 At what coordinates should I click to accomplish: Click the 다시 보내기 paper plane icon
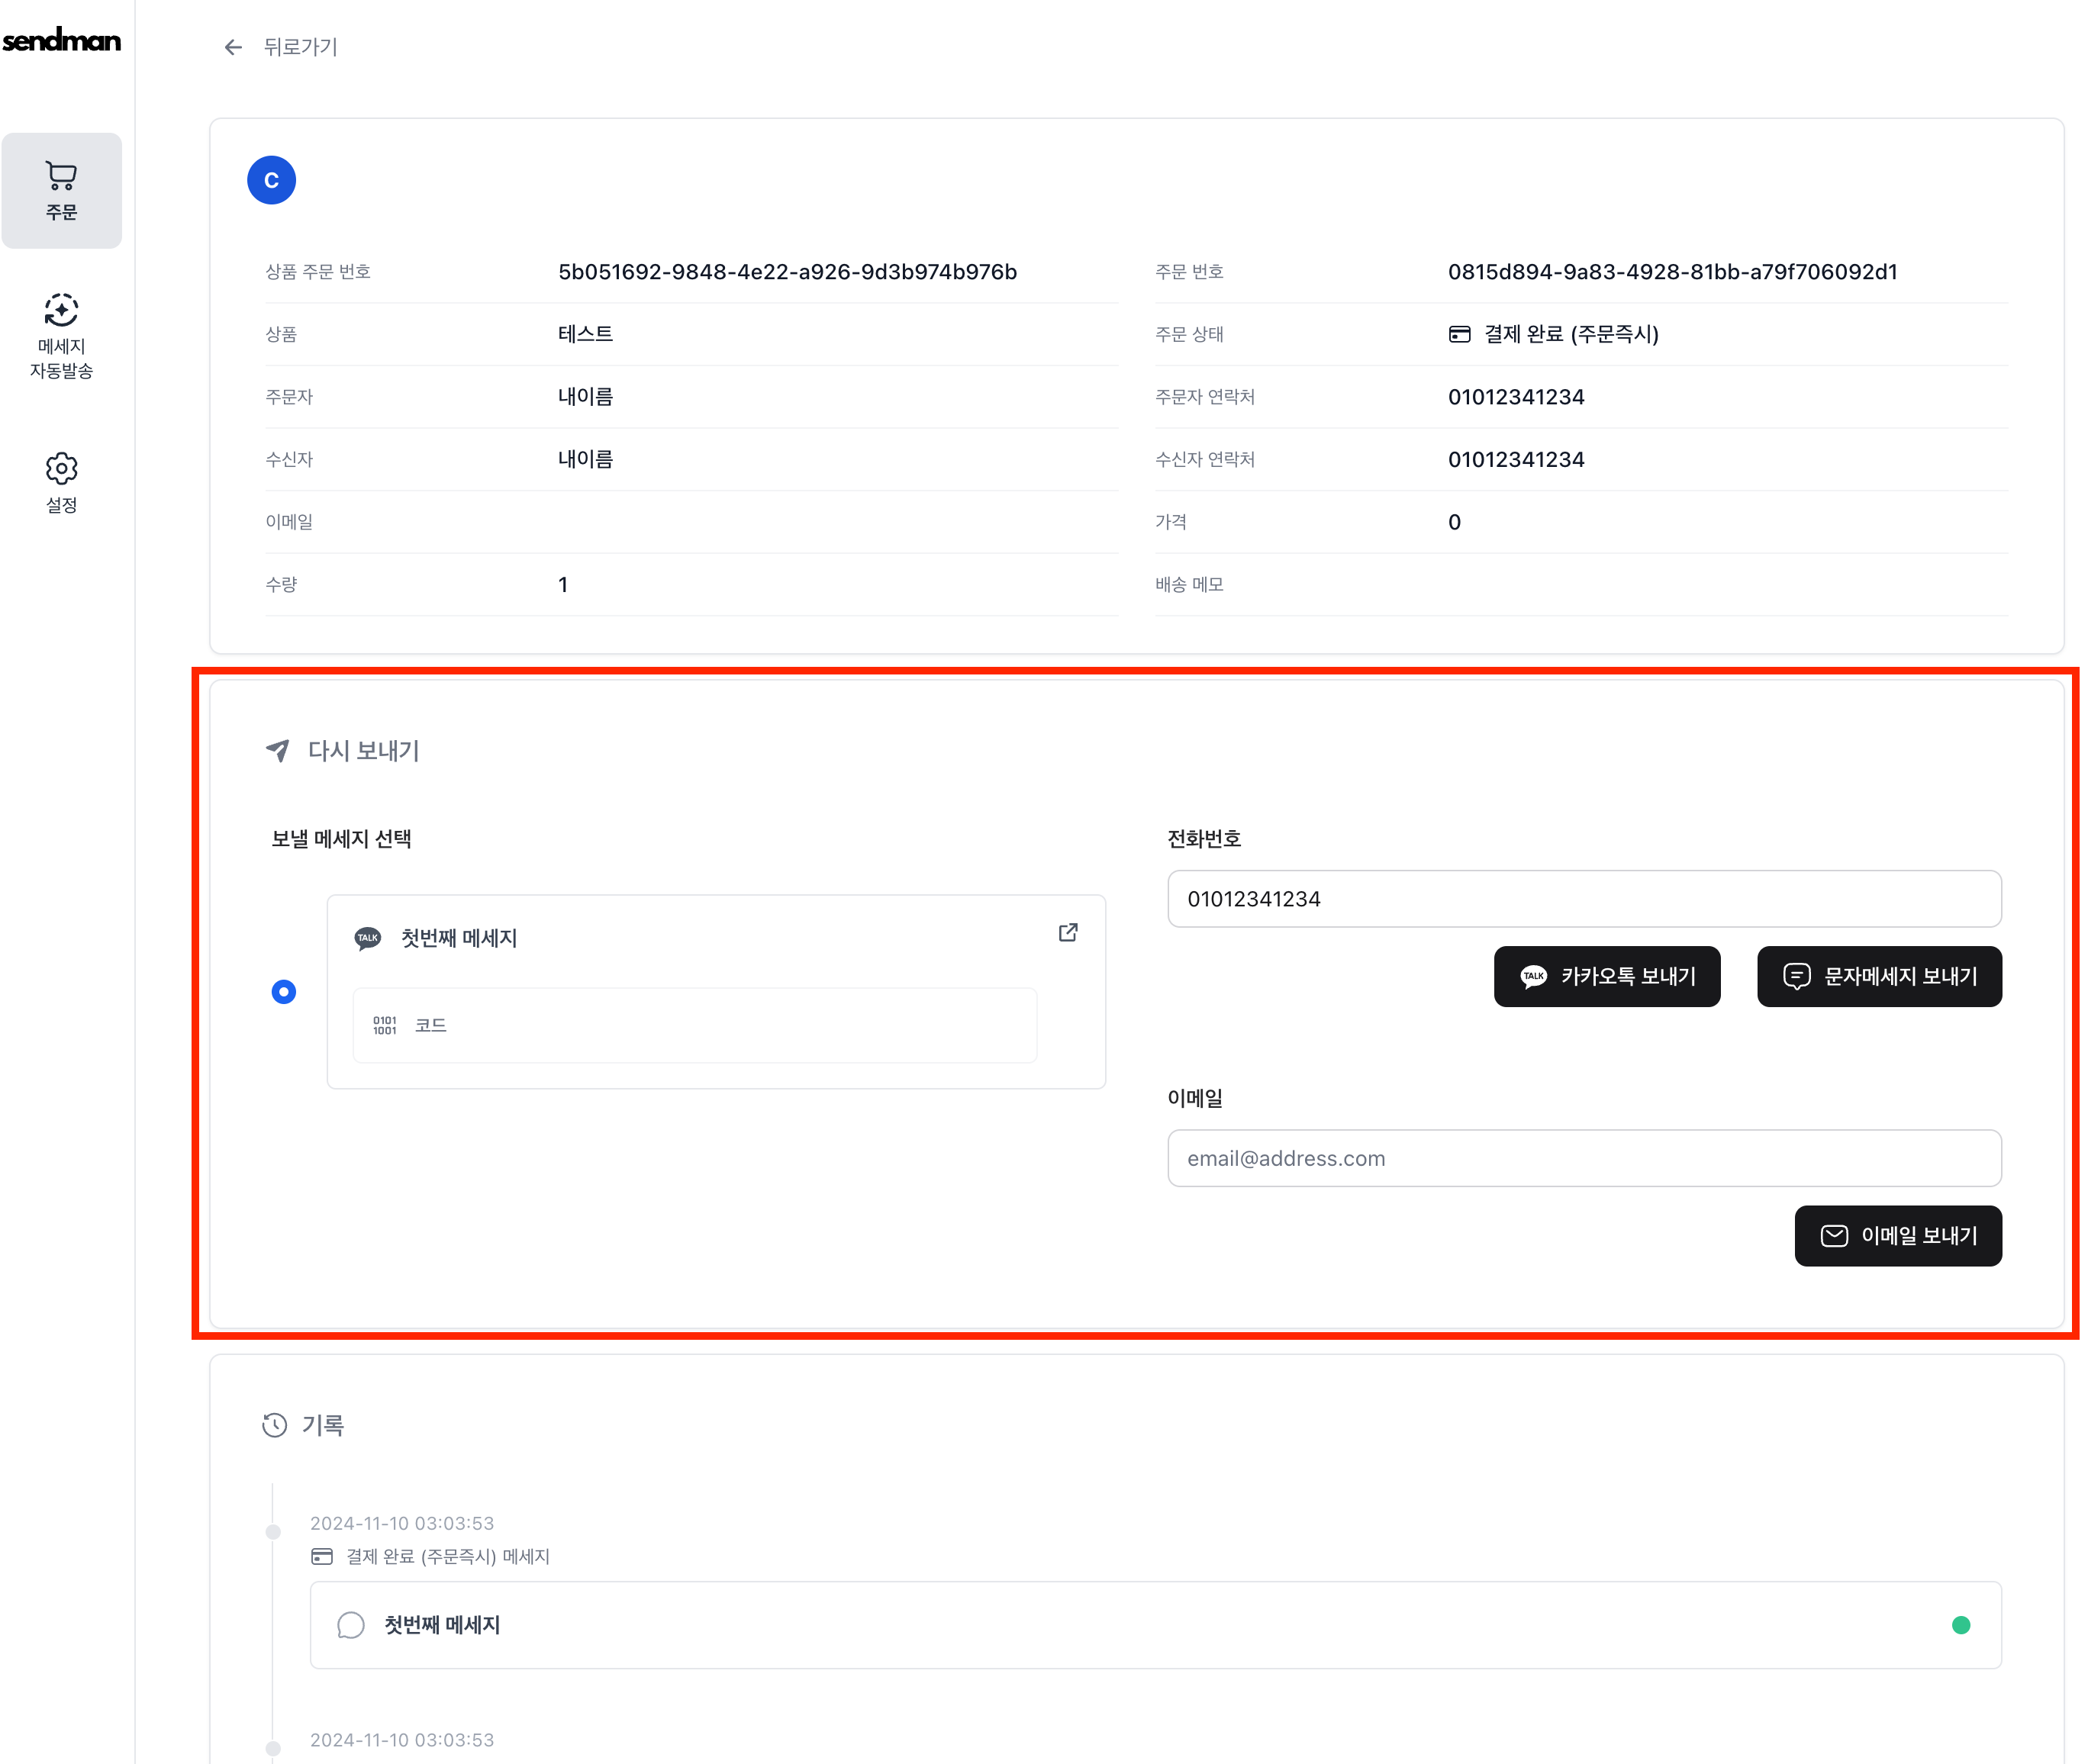[278, 750]
